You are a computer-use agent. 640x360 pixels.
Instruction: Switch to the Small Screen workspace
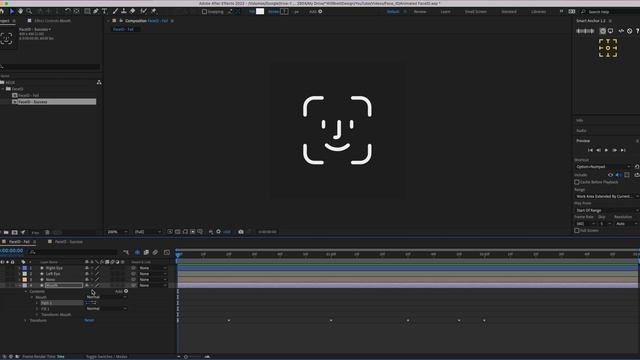pyautogui.click(x=476, y=12)
